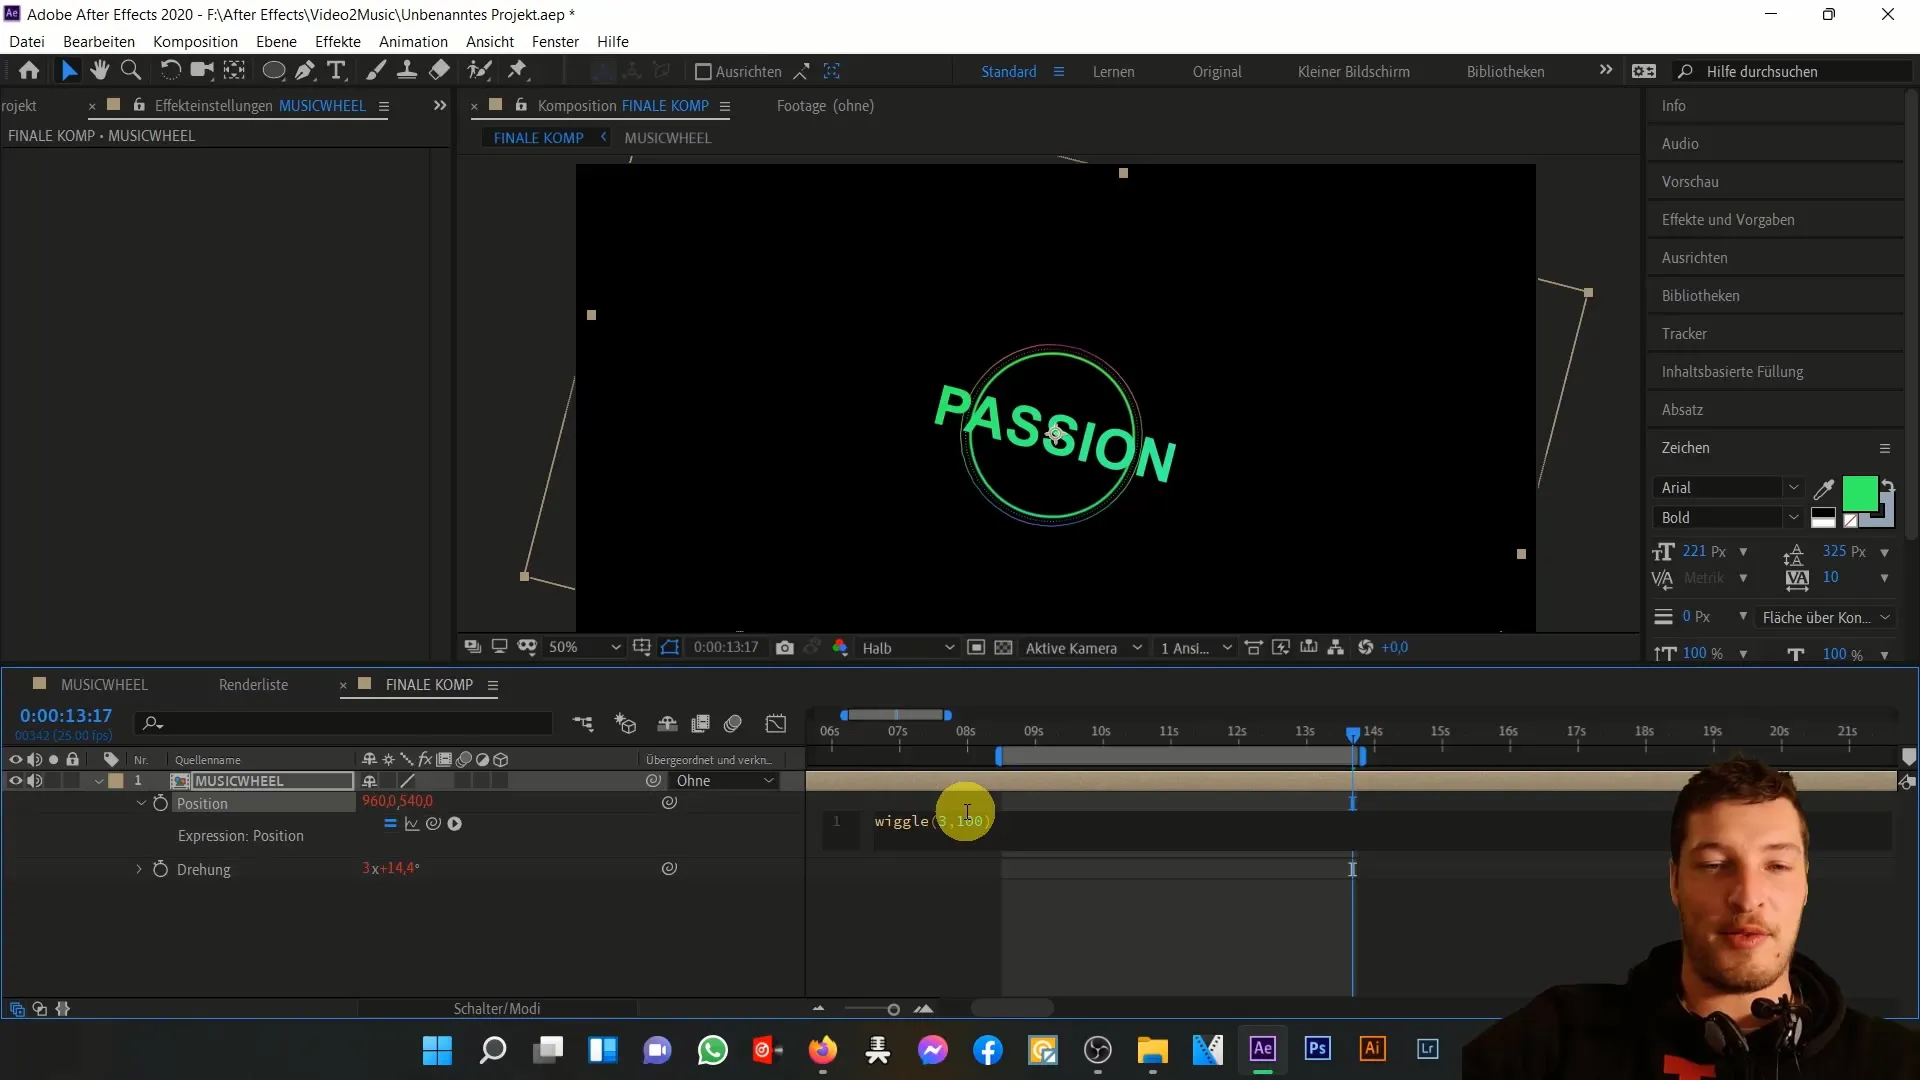Open the MUSICWHEEL breadcrumb in comp viewer
The height and width of the screenshot is (1080, 1920).
tap(667, 138)
